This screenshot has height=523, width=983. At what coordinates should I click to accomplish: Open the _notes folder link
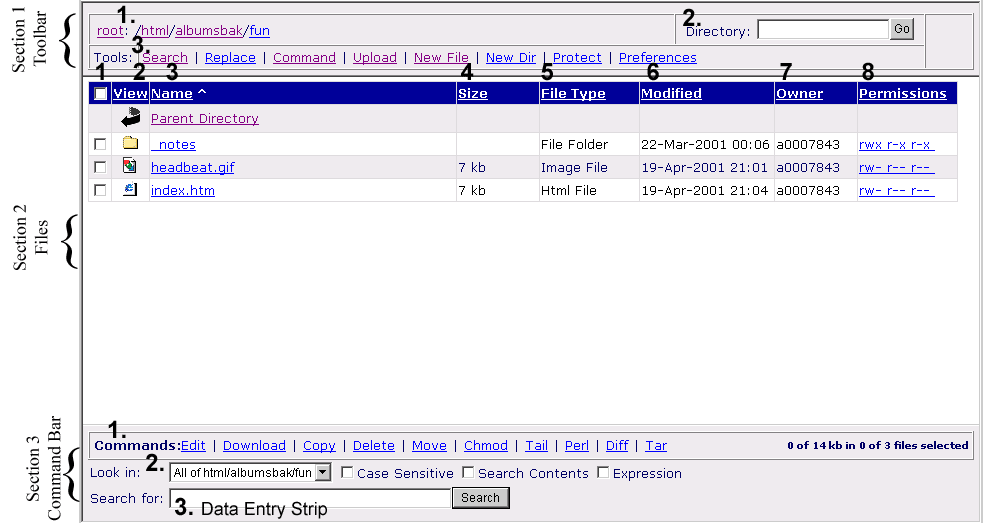174,144
